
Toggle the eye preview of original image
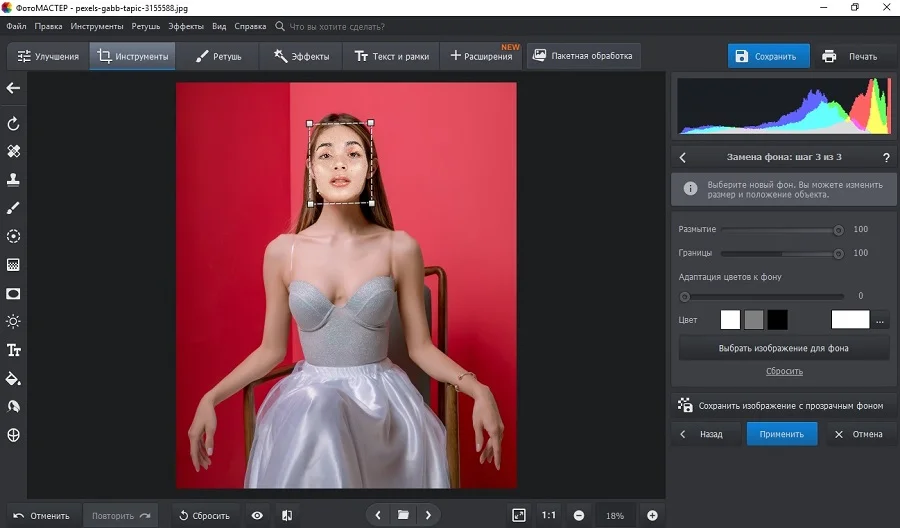point(257,515)
